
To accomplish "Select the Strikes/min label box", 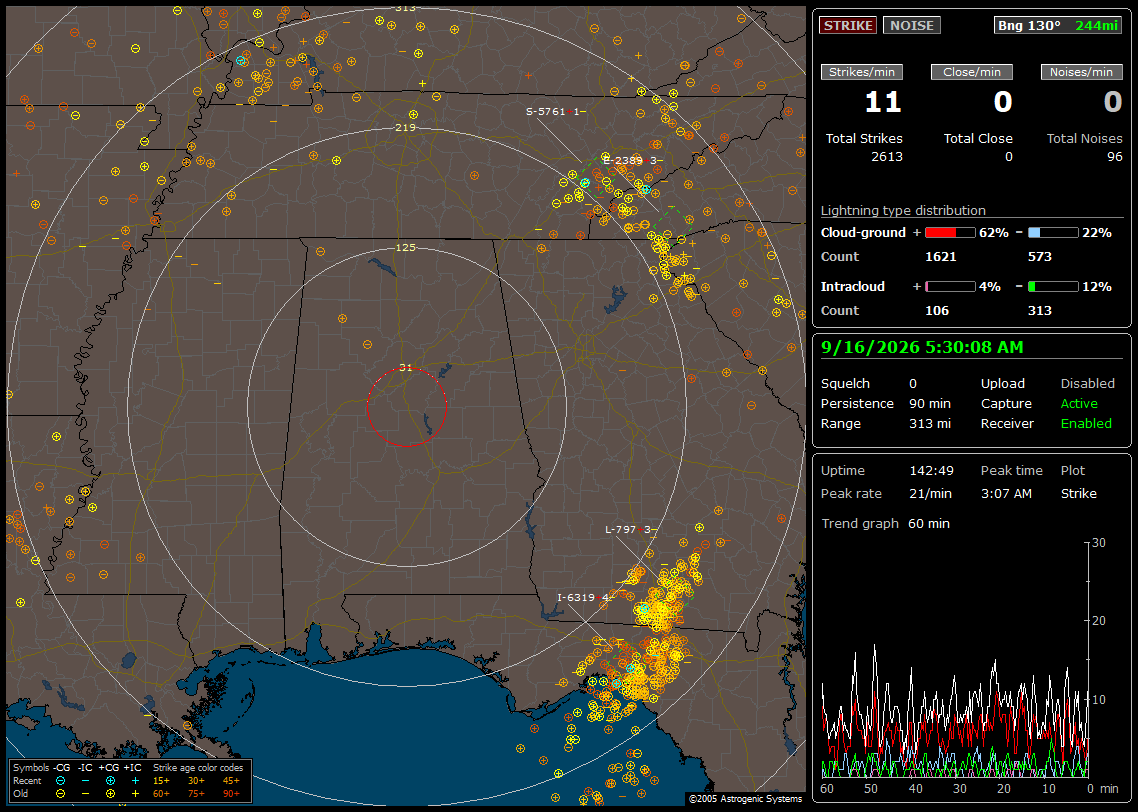I will click(x=861, y=72).
